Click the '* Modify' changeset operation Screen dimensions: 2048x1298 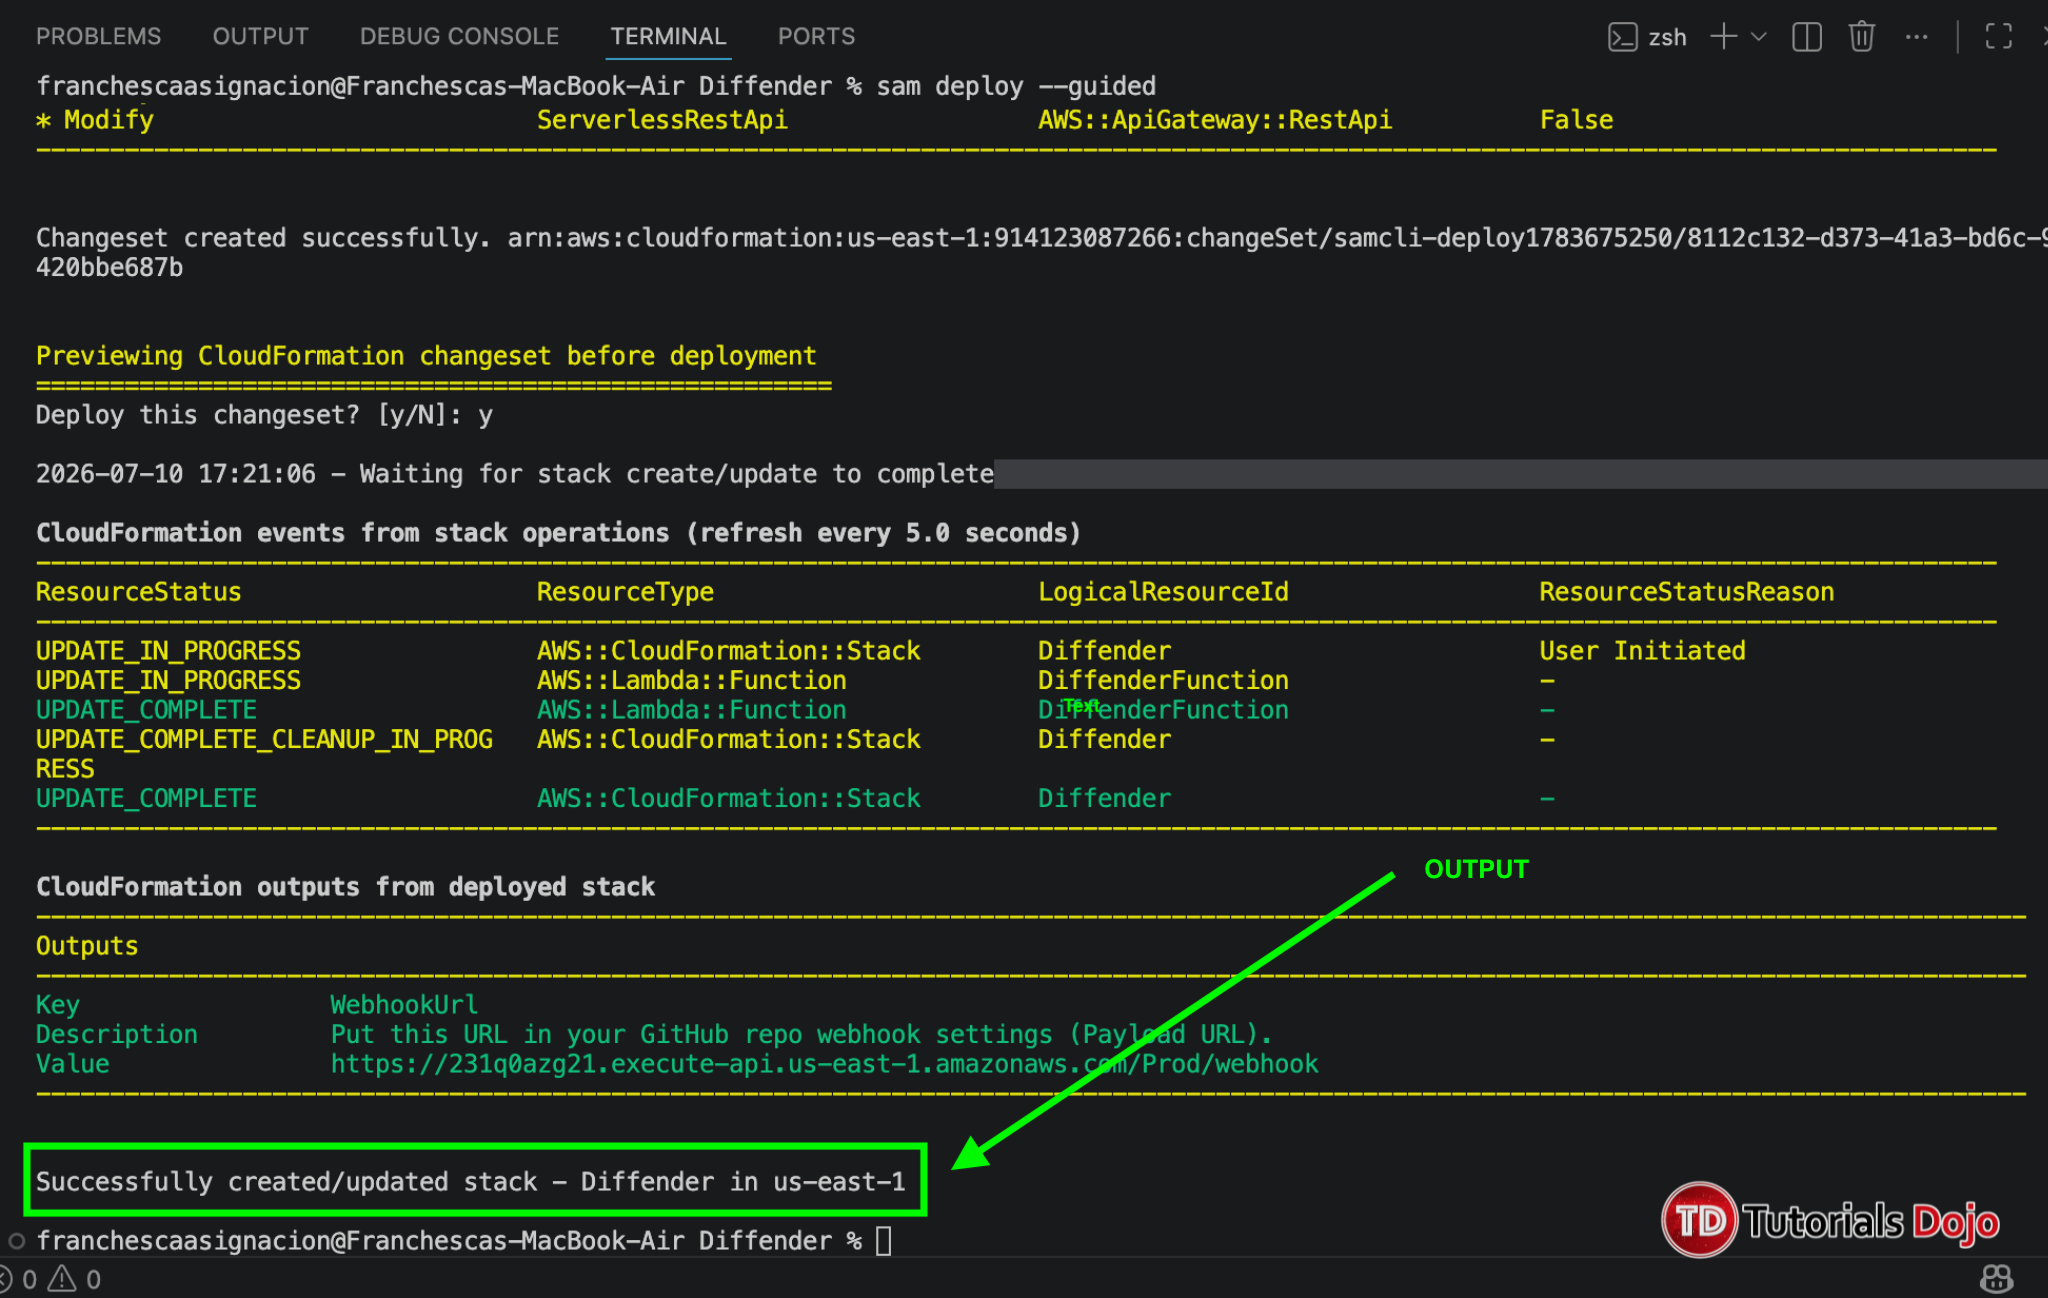95,120
